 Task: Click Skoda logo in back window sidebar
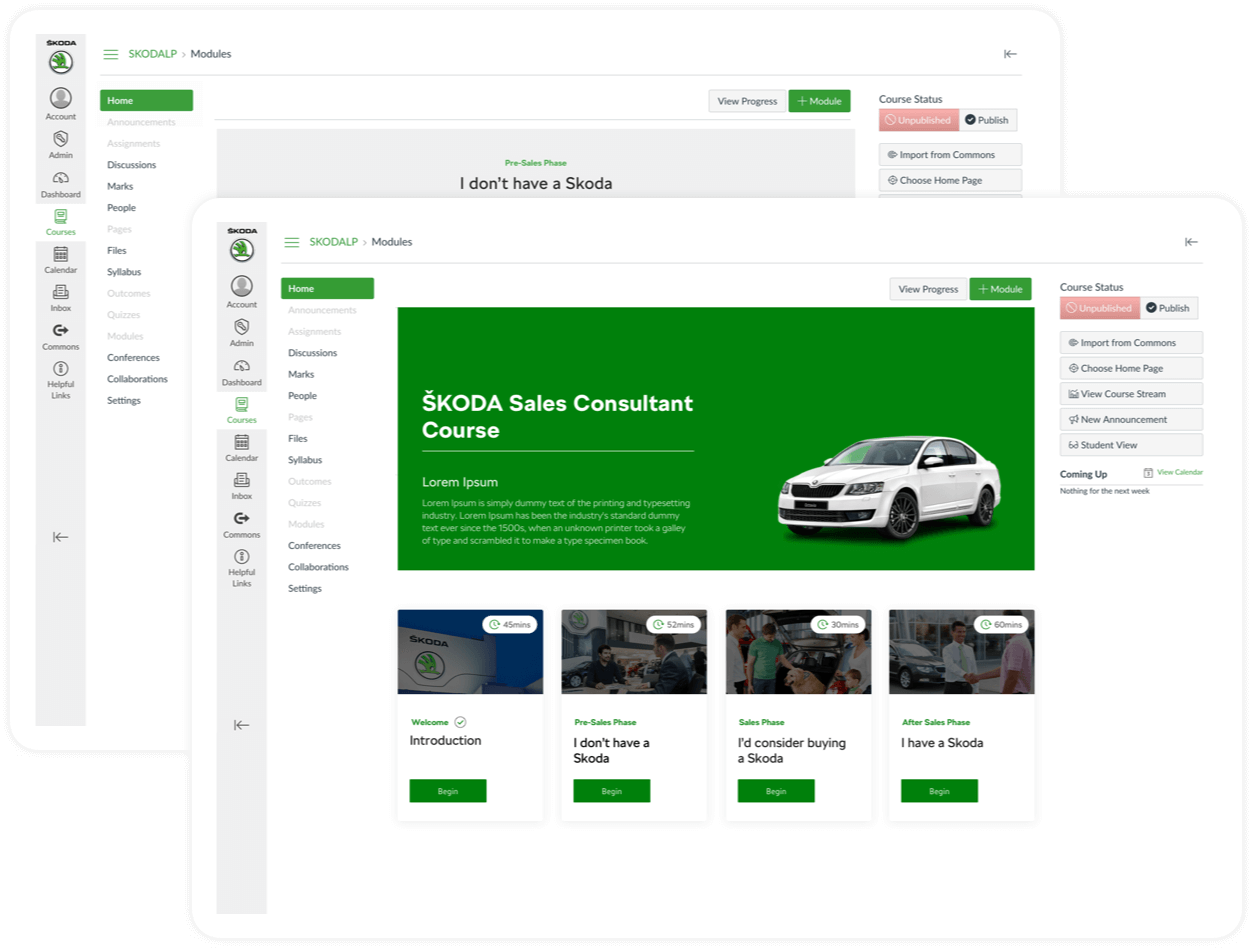point(61,58)
